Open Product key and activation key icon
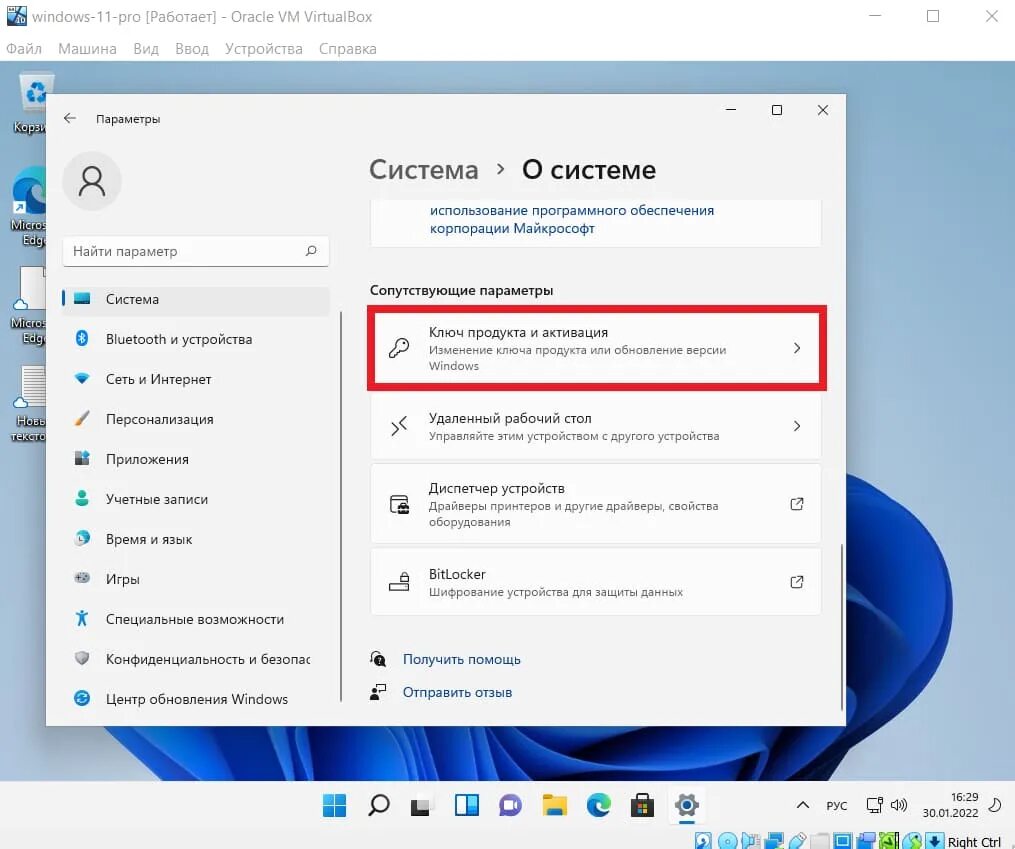This screenshot has height=849, width=1015. 399,348
